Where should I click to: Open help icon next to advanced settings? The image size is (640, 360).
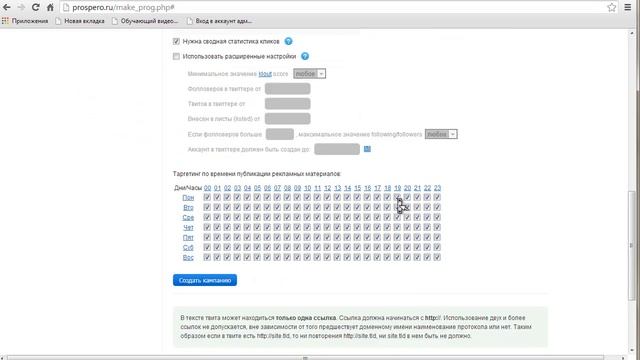305,56
